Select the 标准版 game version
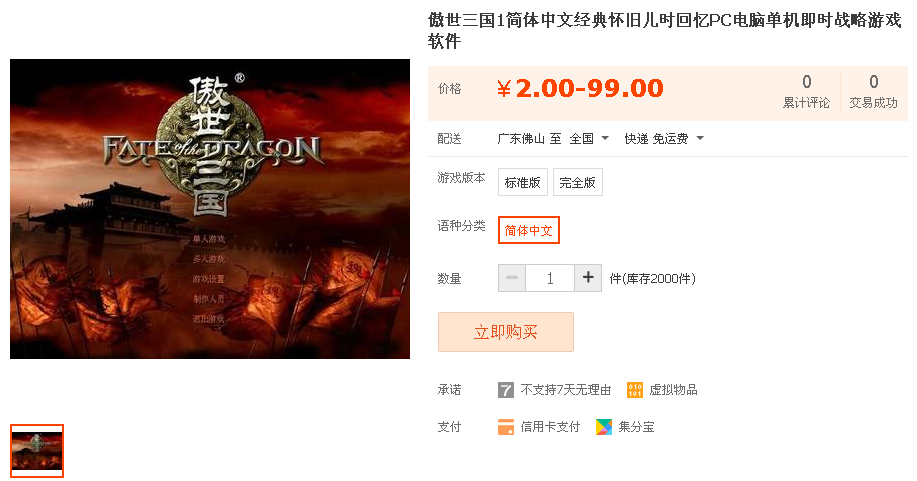Screen dimensions: 917x481 pyautogui.click(x=523, y=183)
